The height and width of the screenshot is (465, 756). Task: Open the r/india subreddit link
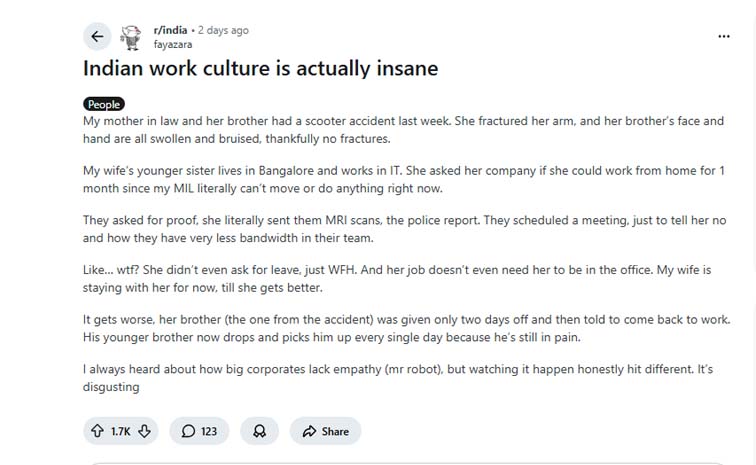170,30
